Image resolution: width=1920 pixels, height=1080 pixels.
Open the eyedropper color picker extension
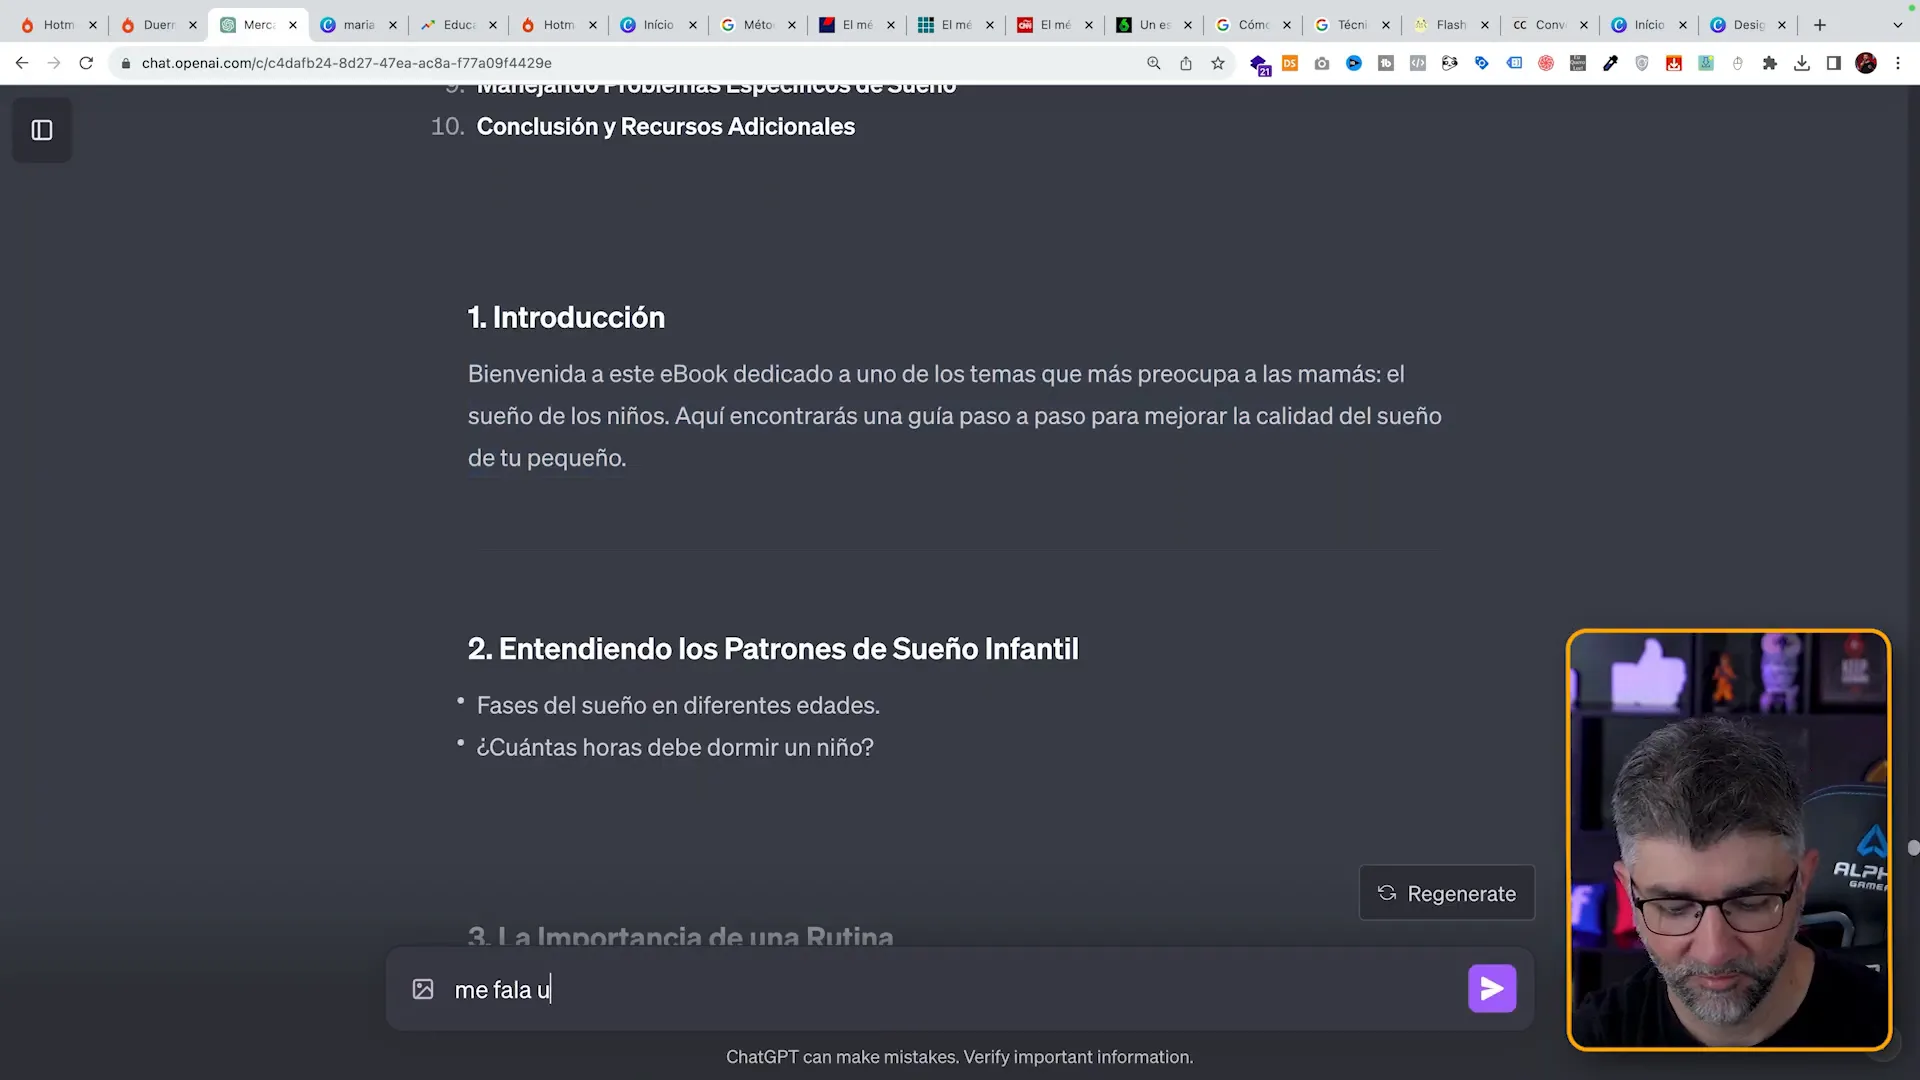(1610, 63)
